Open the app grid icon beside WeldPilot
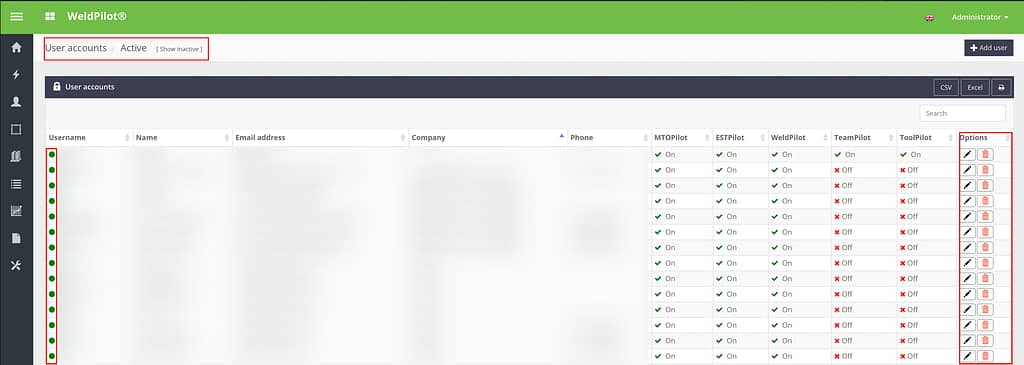The height and width of the screenshot is (365, 1024). 50,16
